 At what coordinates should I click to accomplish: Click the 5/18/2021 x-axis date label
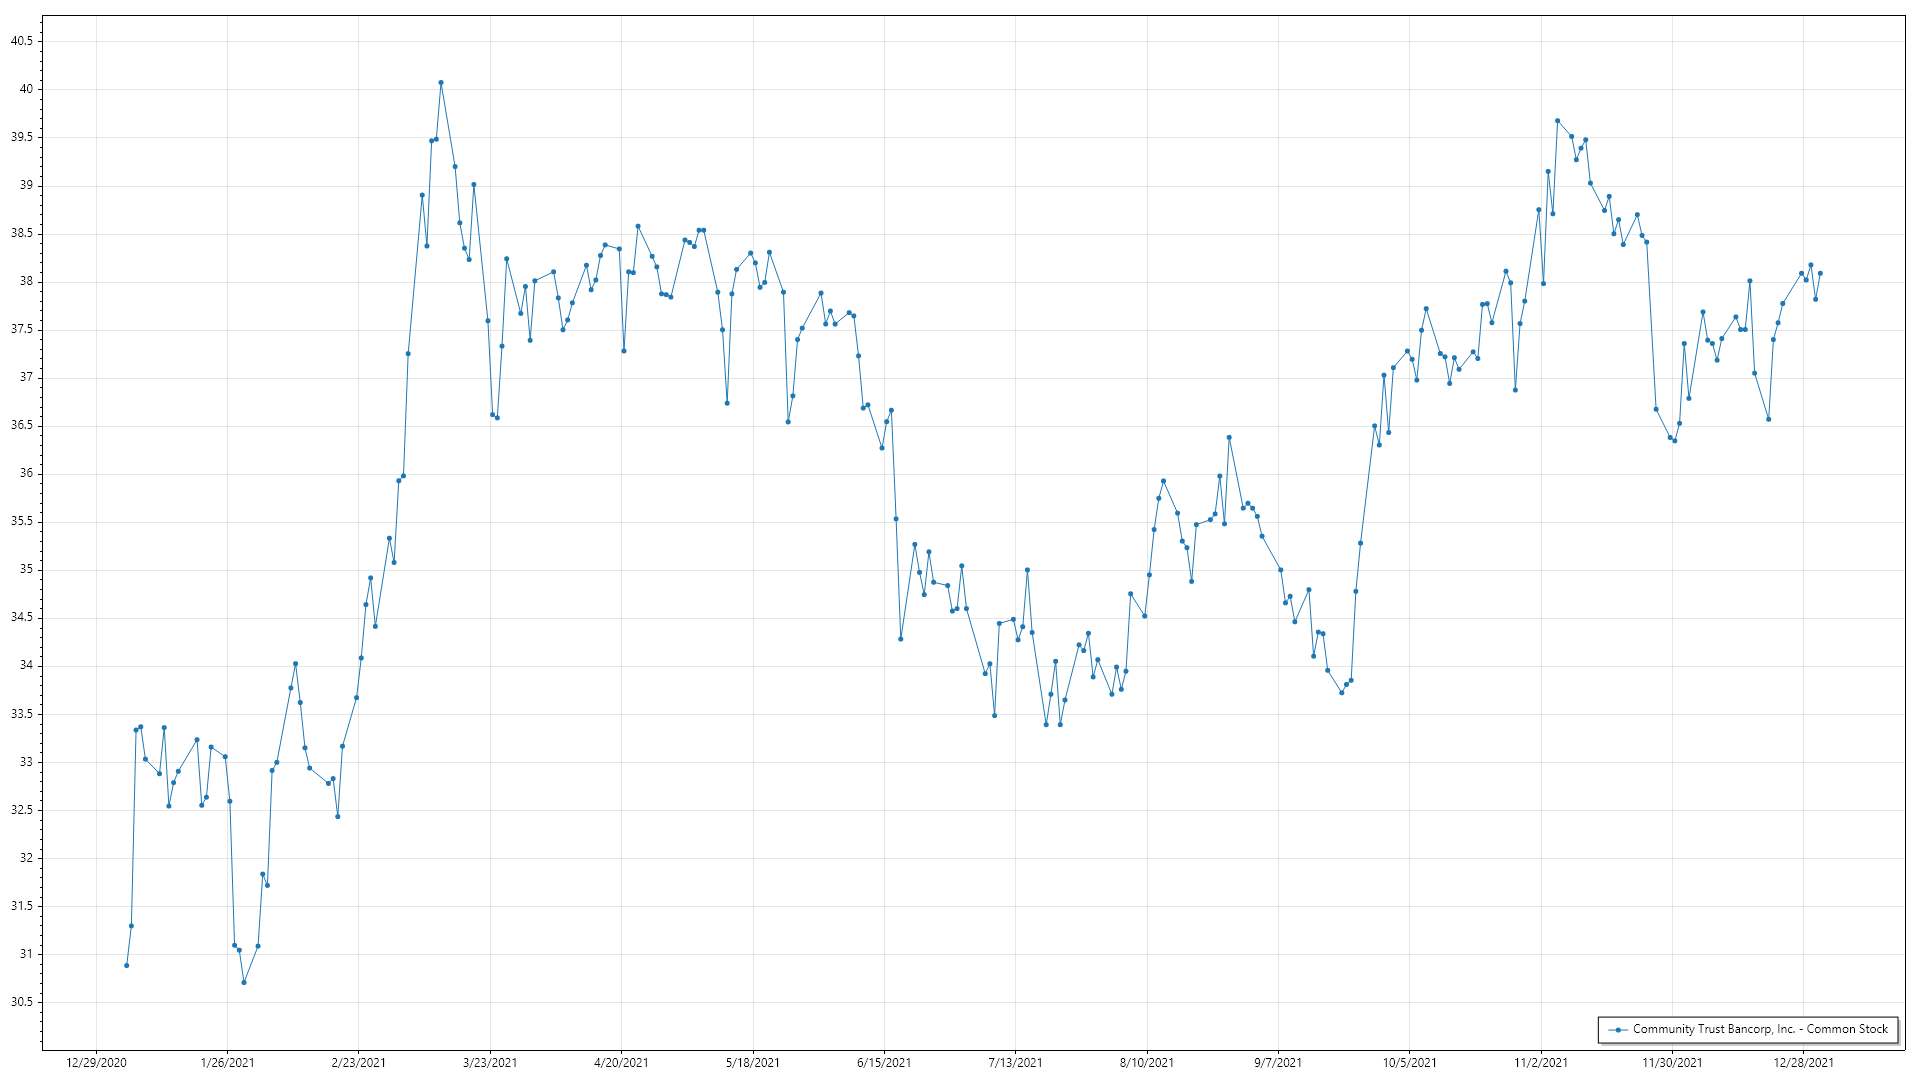click(752, 1062)
